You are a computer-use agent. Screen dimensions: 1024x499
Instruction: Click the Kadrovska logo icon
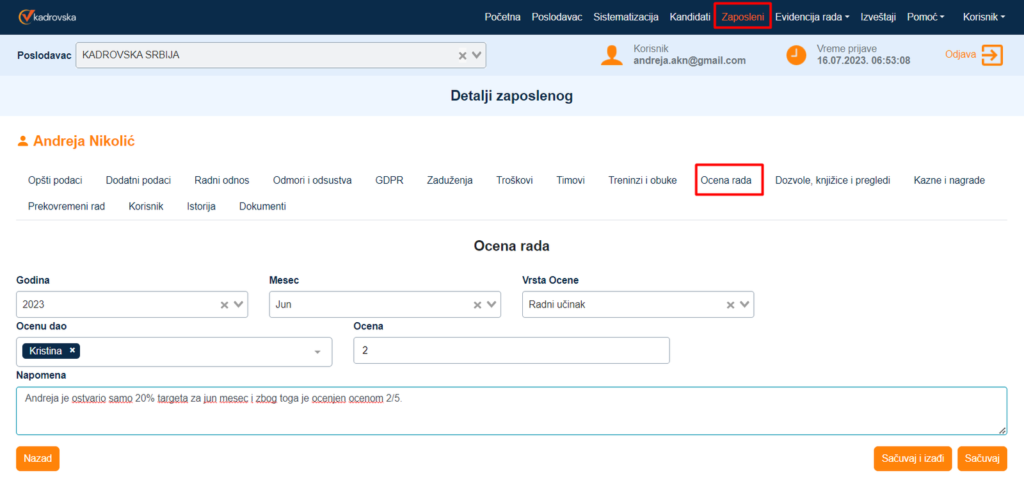pyautogui.click(x=26, y=17)
